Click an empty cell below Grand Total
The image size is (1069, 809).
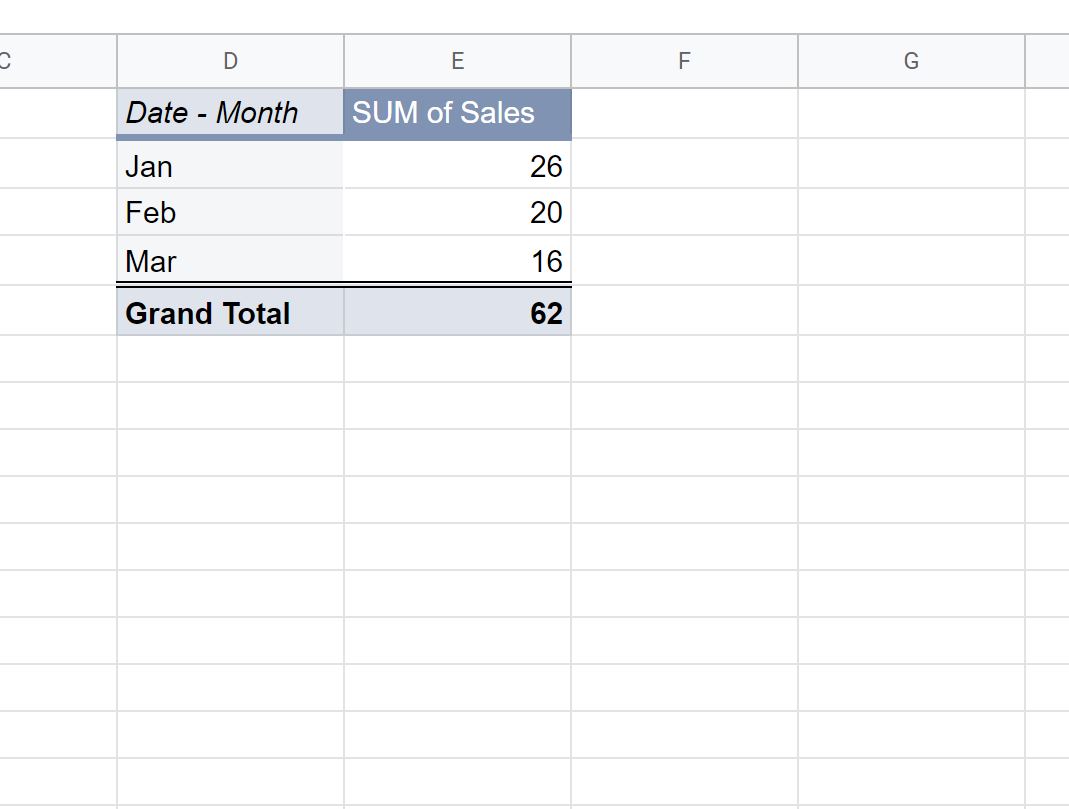click(x=229, y=362)
